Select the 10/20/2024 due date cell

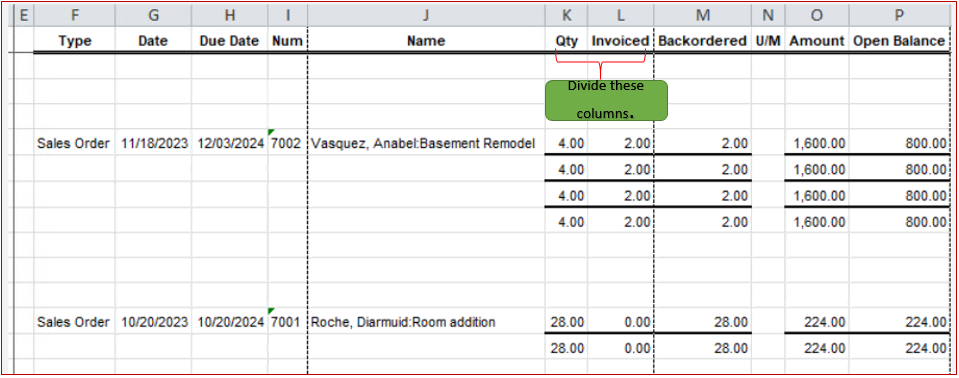point(229,321)
